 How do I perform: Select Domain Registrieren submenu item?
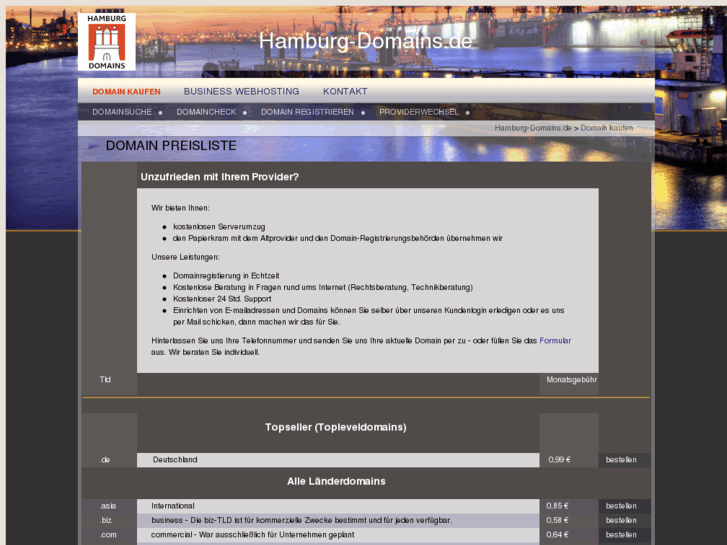[x=307, y=112]
